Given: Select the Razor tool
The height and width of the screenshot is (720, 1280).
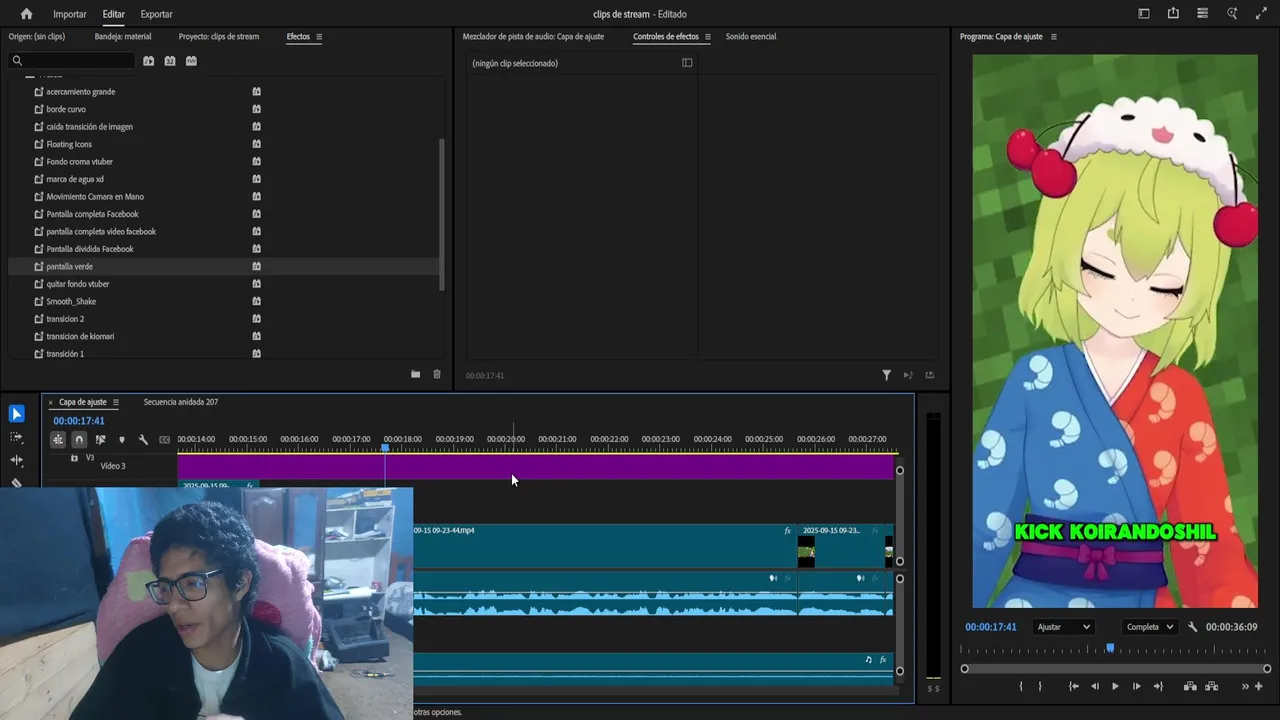Looking at the screenshot, I should pyautogui.click(x=16, y=482).
